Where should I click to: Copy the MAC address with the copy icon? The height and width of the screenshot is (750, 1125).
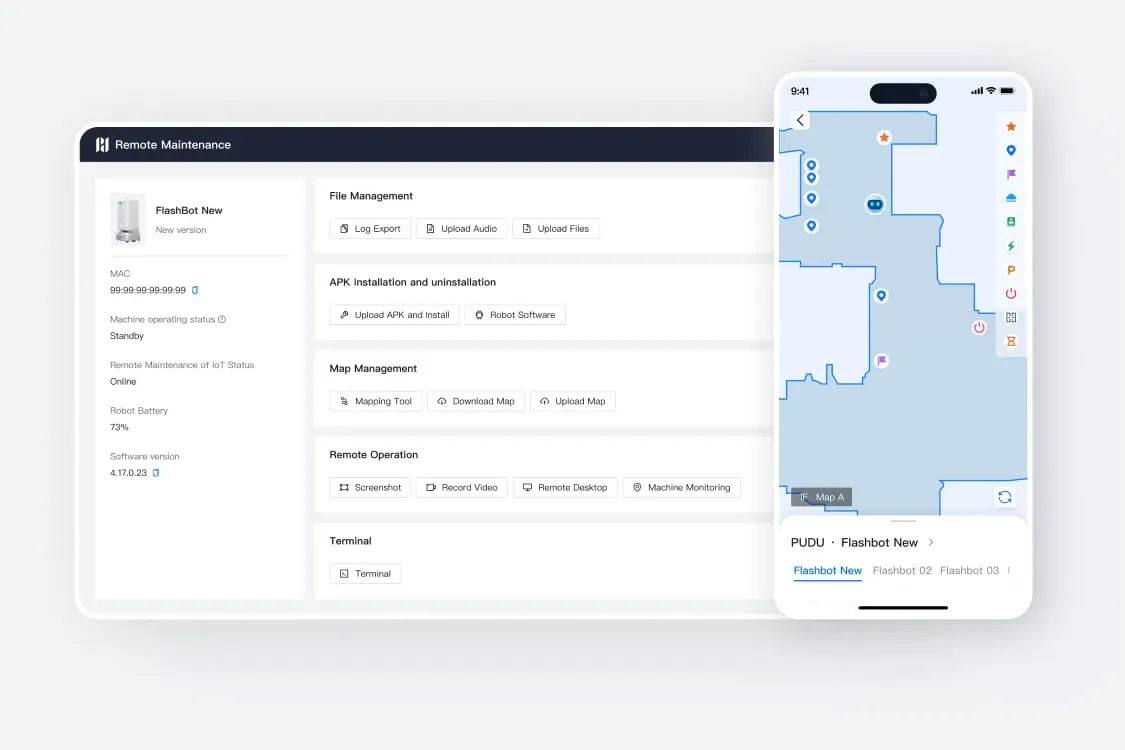pos(195,290)
